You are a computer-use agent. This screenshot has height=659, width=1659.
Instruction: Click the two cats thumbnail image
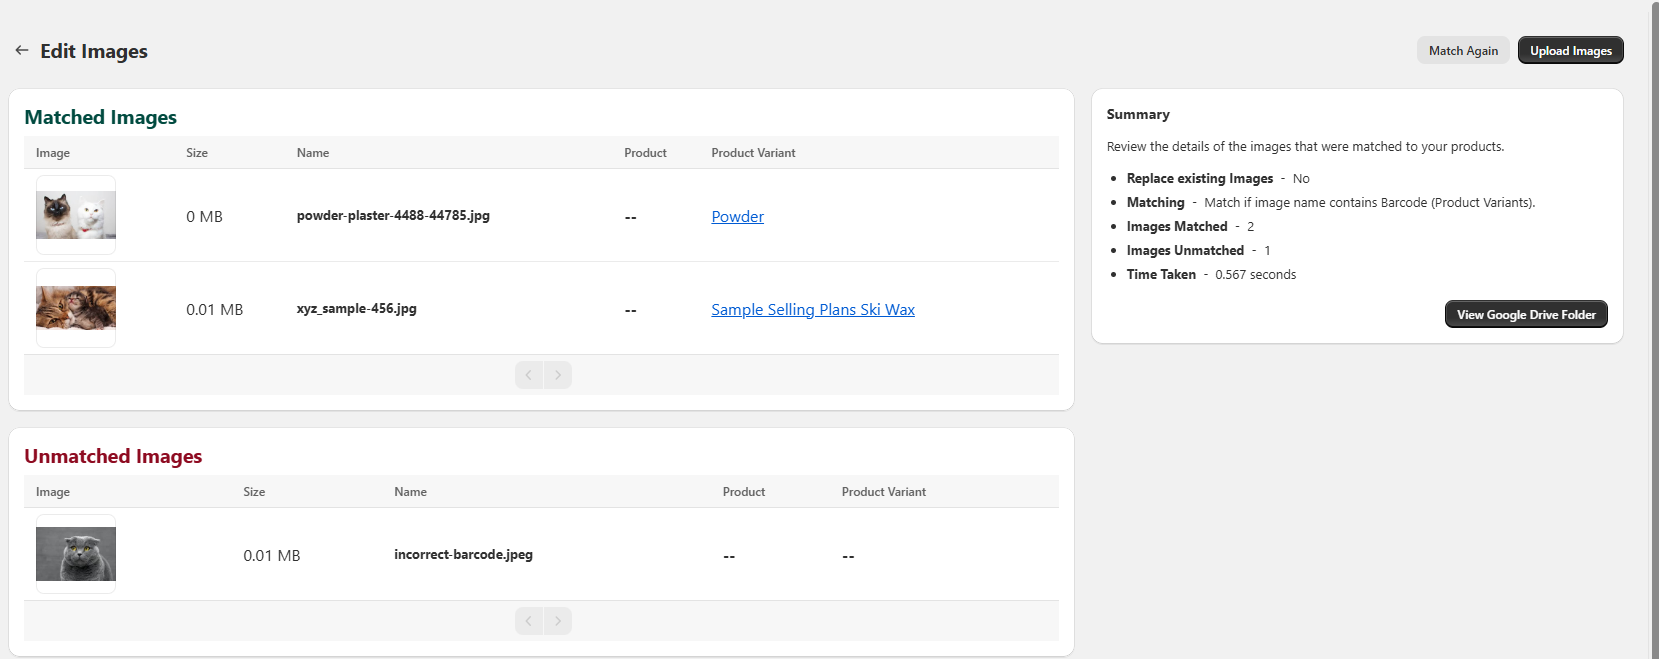click(x=76, y=215)
